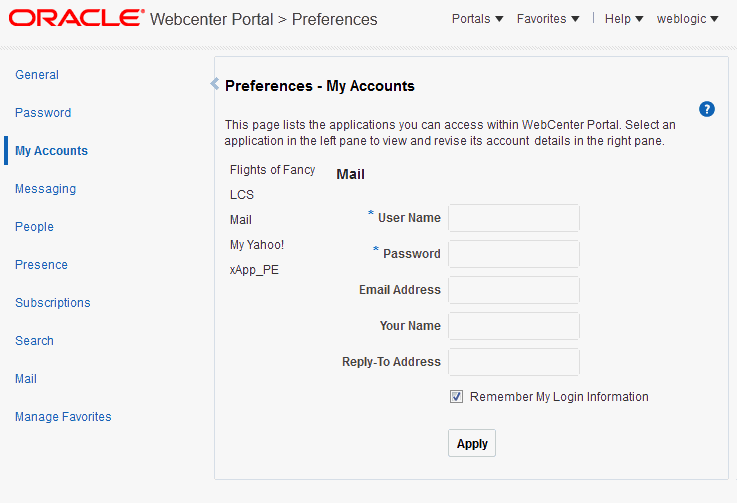This screenshot has height=503, width=737.
Task: Focus the User Name input field
Action: [514, 218]
